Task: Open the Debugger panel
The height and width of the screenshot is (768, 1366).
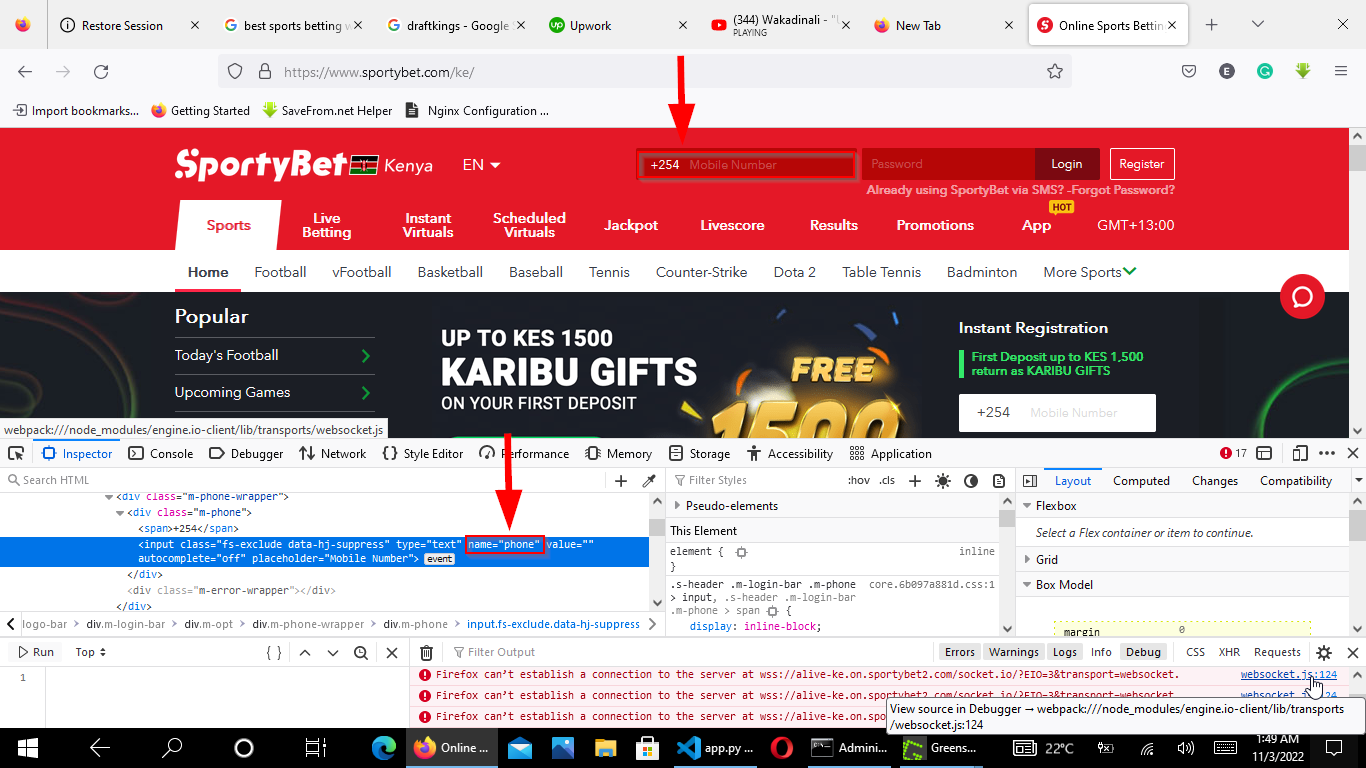Action: point(246,453)
